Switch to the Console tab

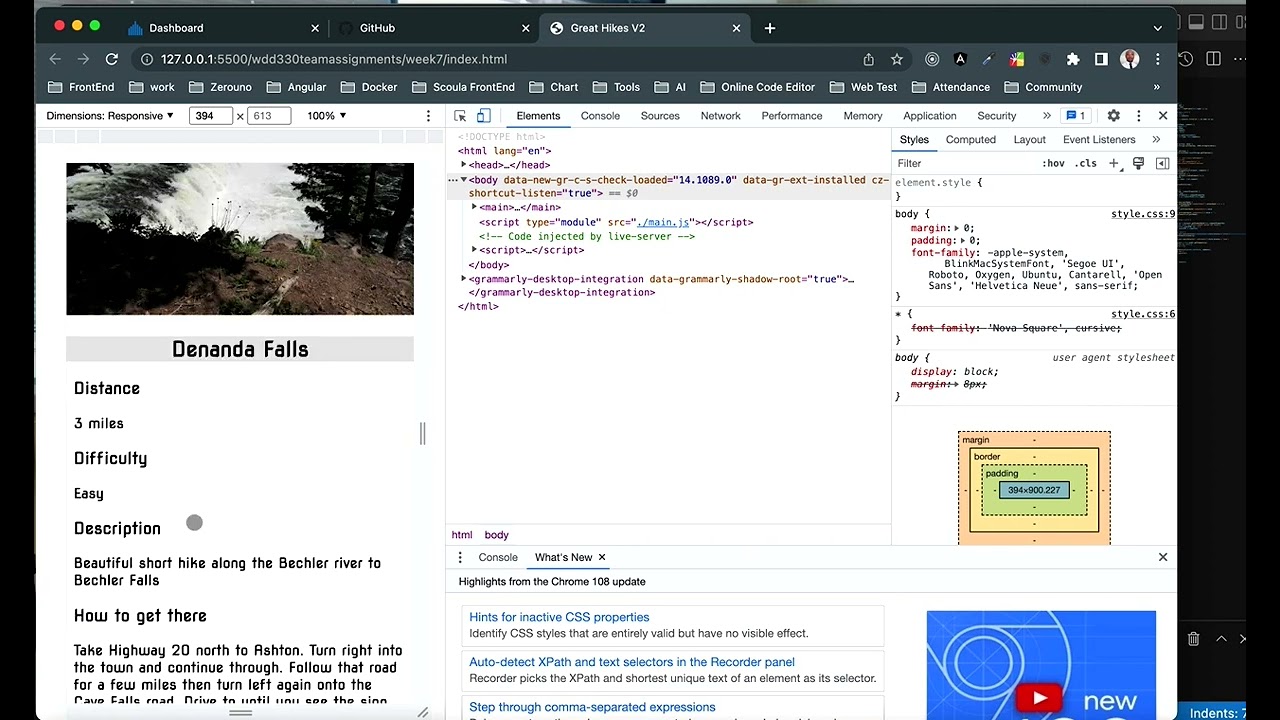click(x=600, y=116)
